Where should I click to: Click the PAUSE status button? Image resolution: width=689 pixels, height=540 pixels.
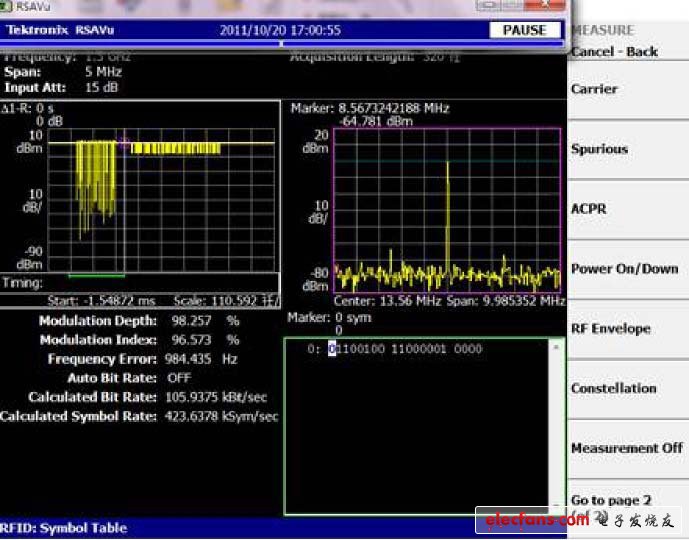pos(524,30)
